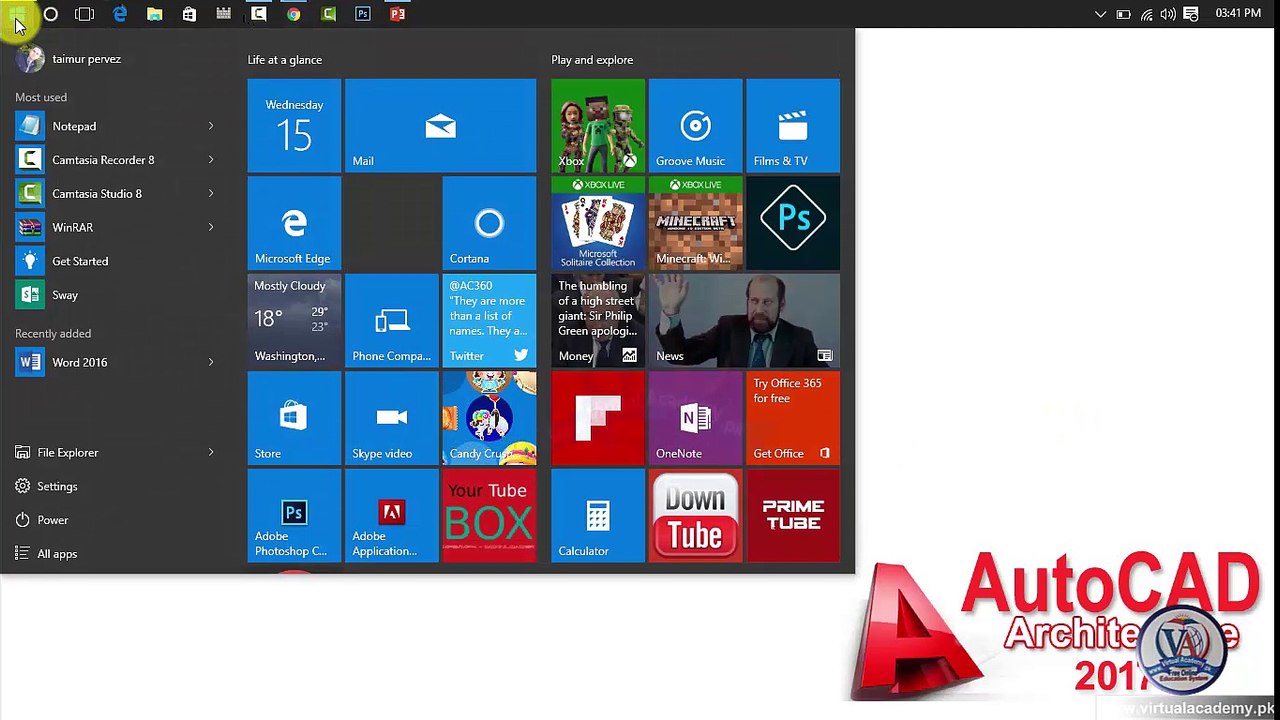The height and width of the screenshot is (720, 1280).
Task: Expand the Notepad jump list arrow
Action: [x=211, y=126]
